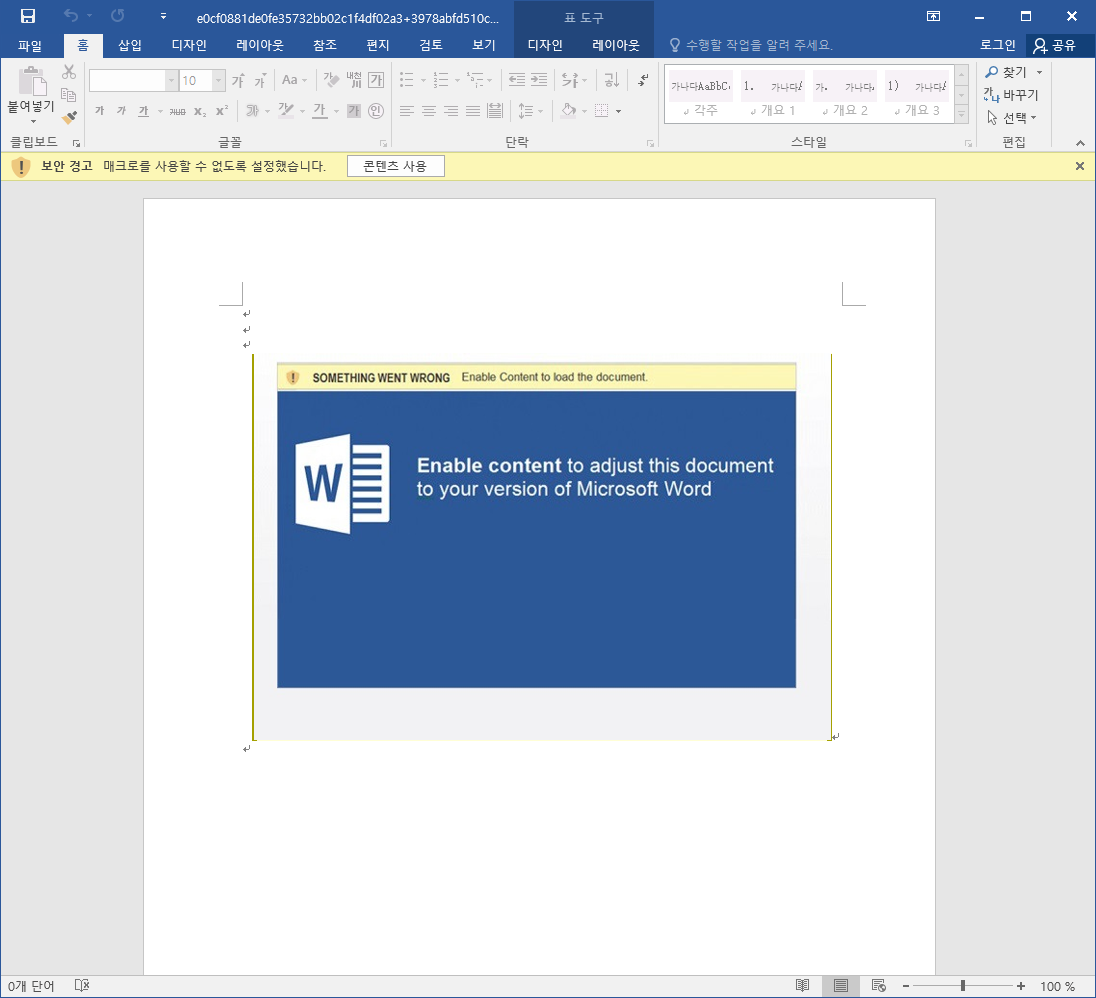Click the text effects outlined 가 icon

tap(252, 110)
